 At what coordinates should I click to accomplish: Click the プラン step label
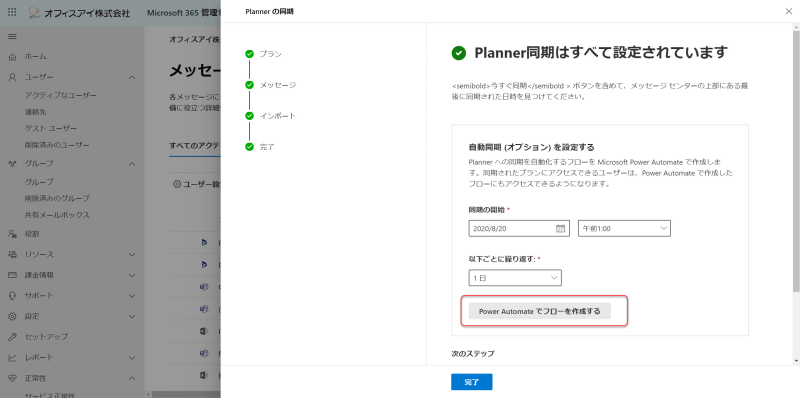[x=270, y=54]
